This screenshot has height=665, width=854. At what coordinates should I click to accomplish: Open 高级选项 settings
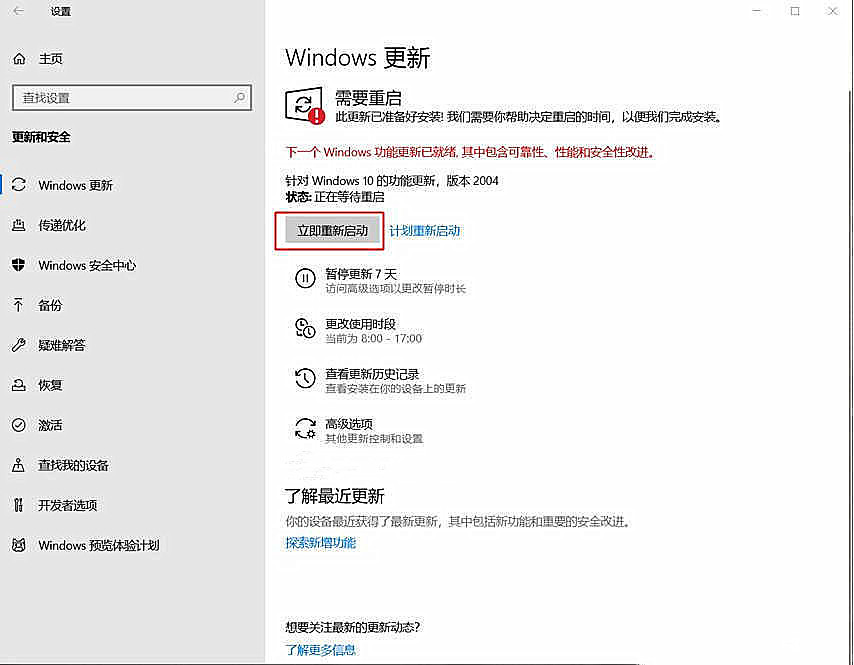[x=359, y=430]
